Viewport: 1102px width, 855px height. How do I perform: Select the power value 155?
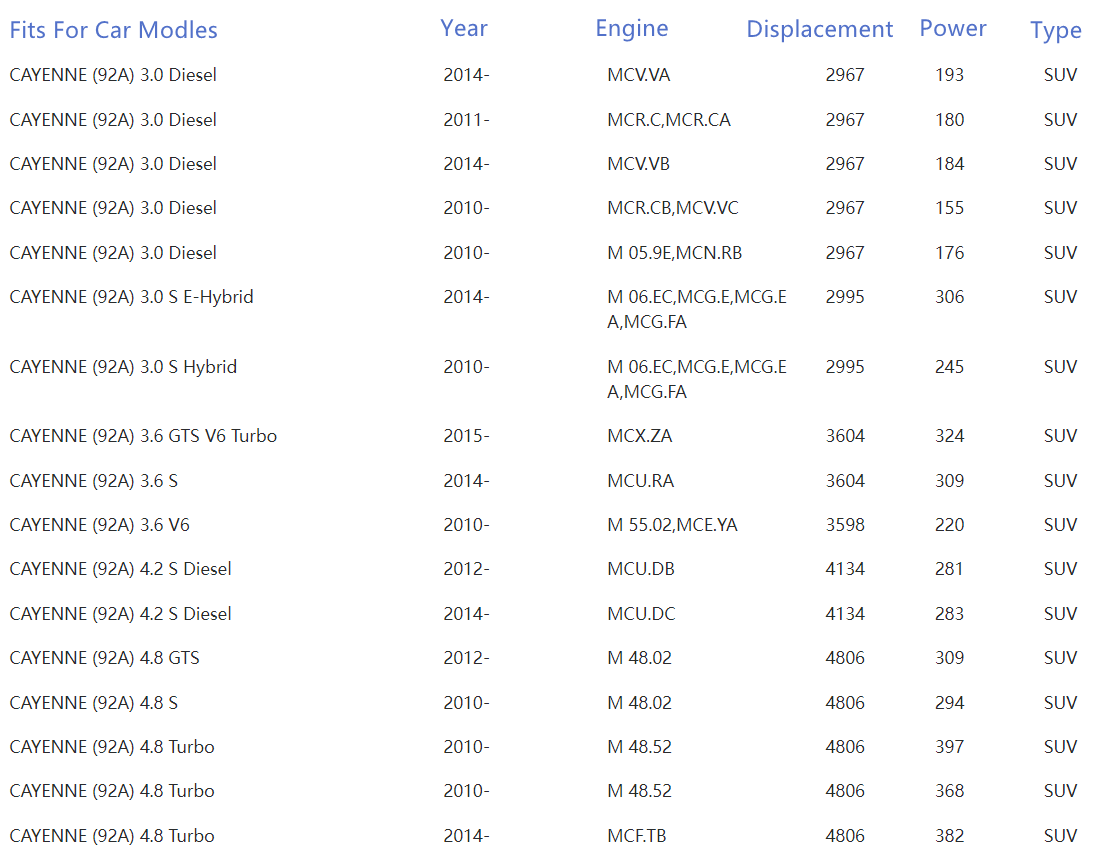click(x=949, y=208)
